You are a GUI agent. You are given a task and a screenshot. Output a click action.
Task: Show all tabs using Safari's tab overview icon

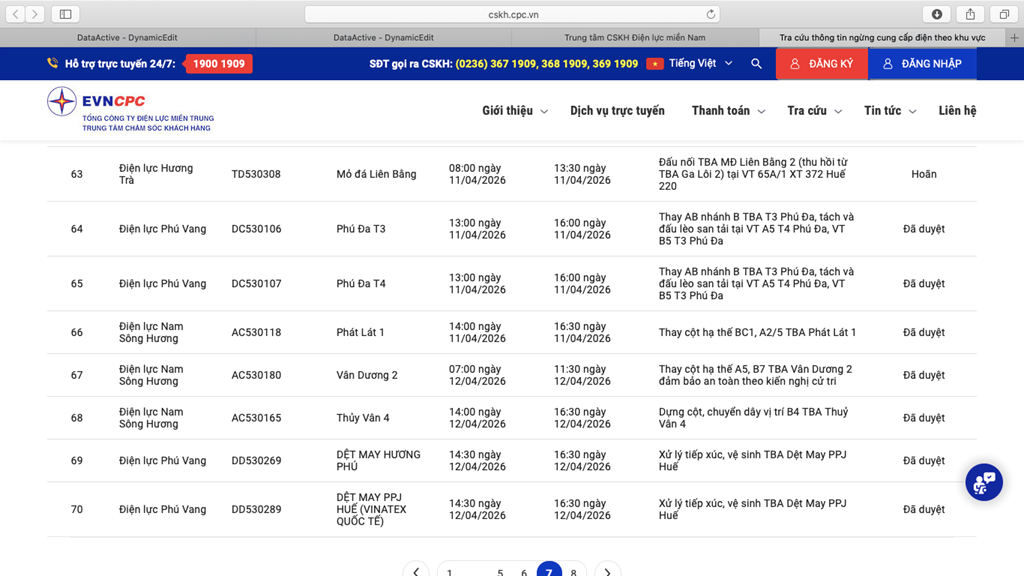pos(1003,14)
